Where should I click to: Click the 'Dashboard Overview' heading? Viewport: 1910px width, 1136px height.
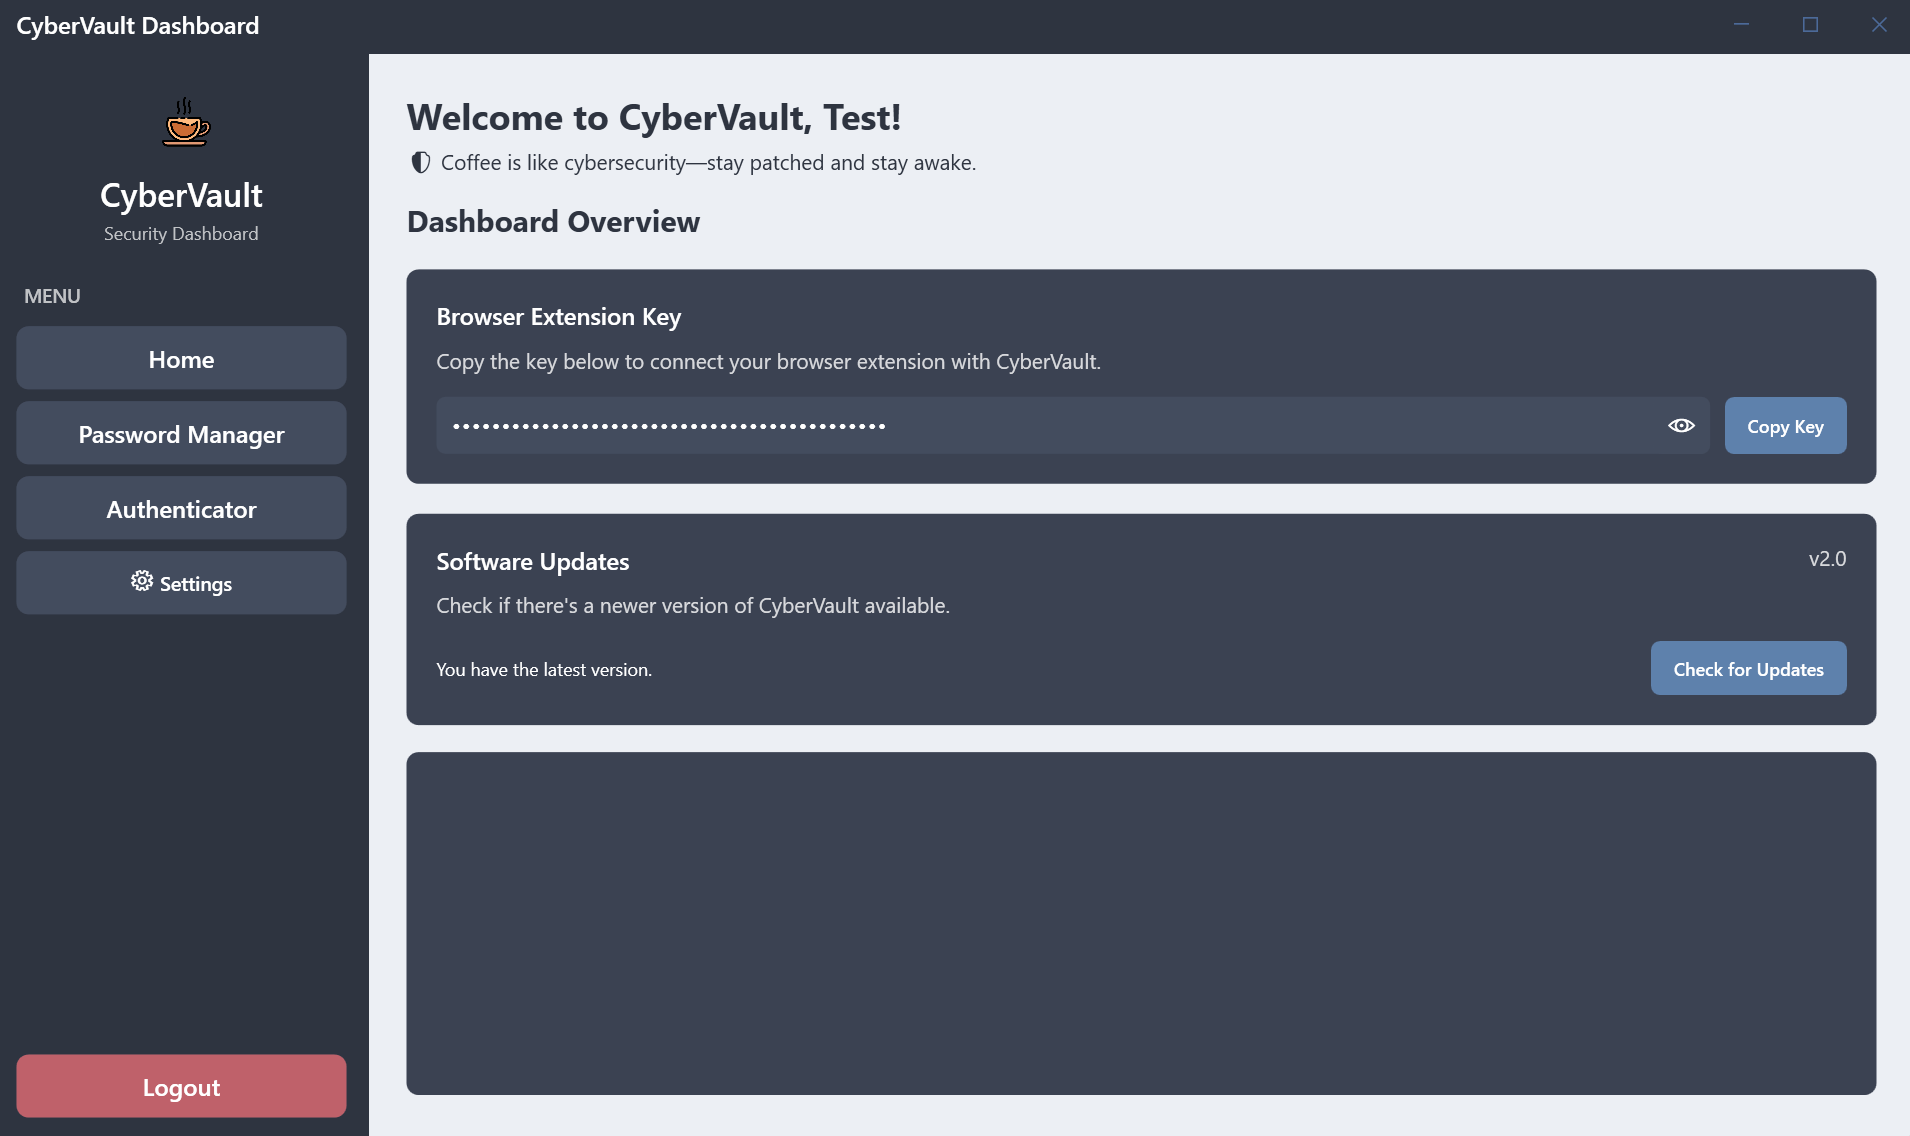(x=553, y=222)
